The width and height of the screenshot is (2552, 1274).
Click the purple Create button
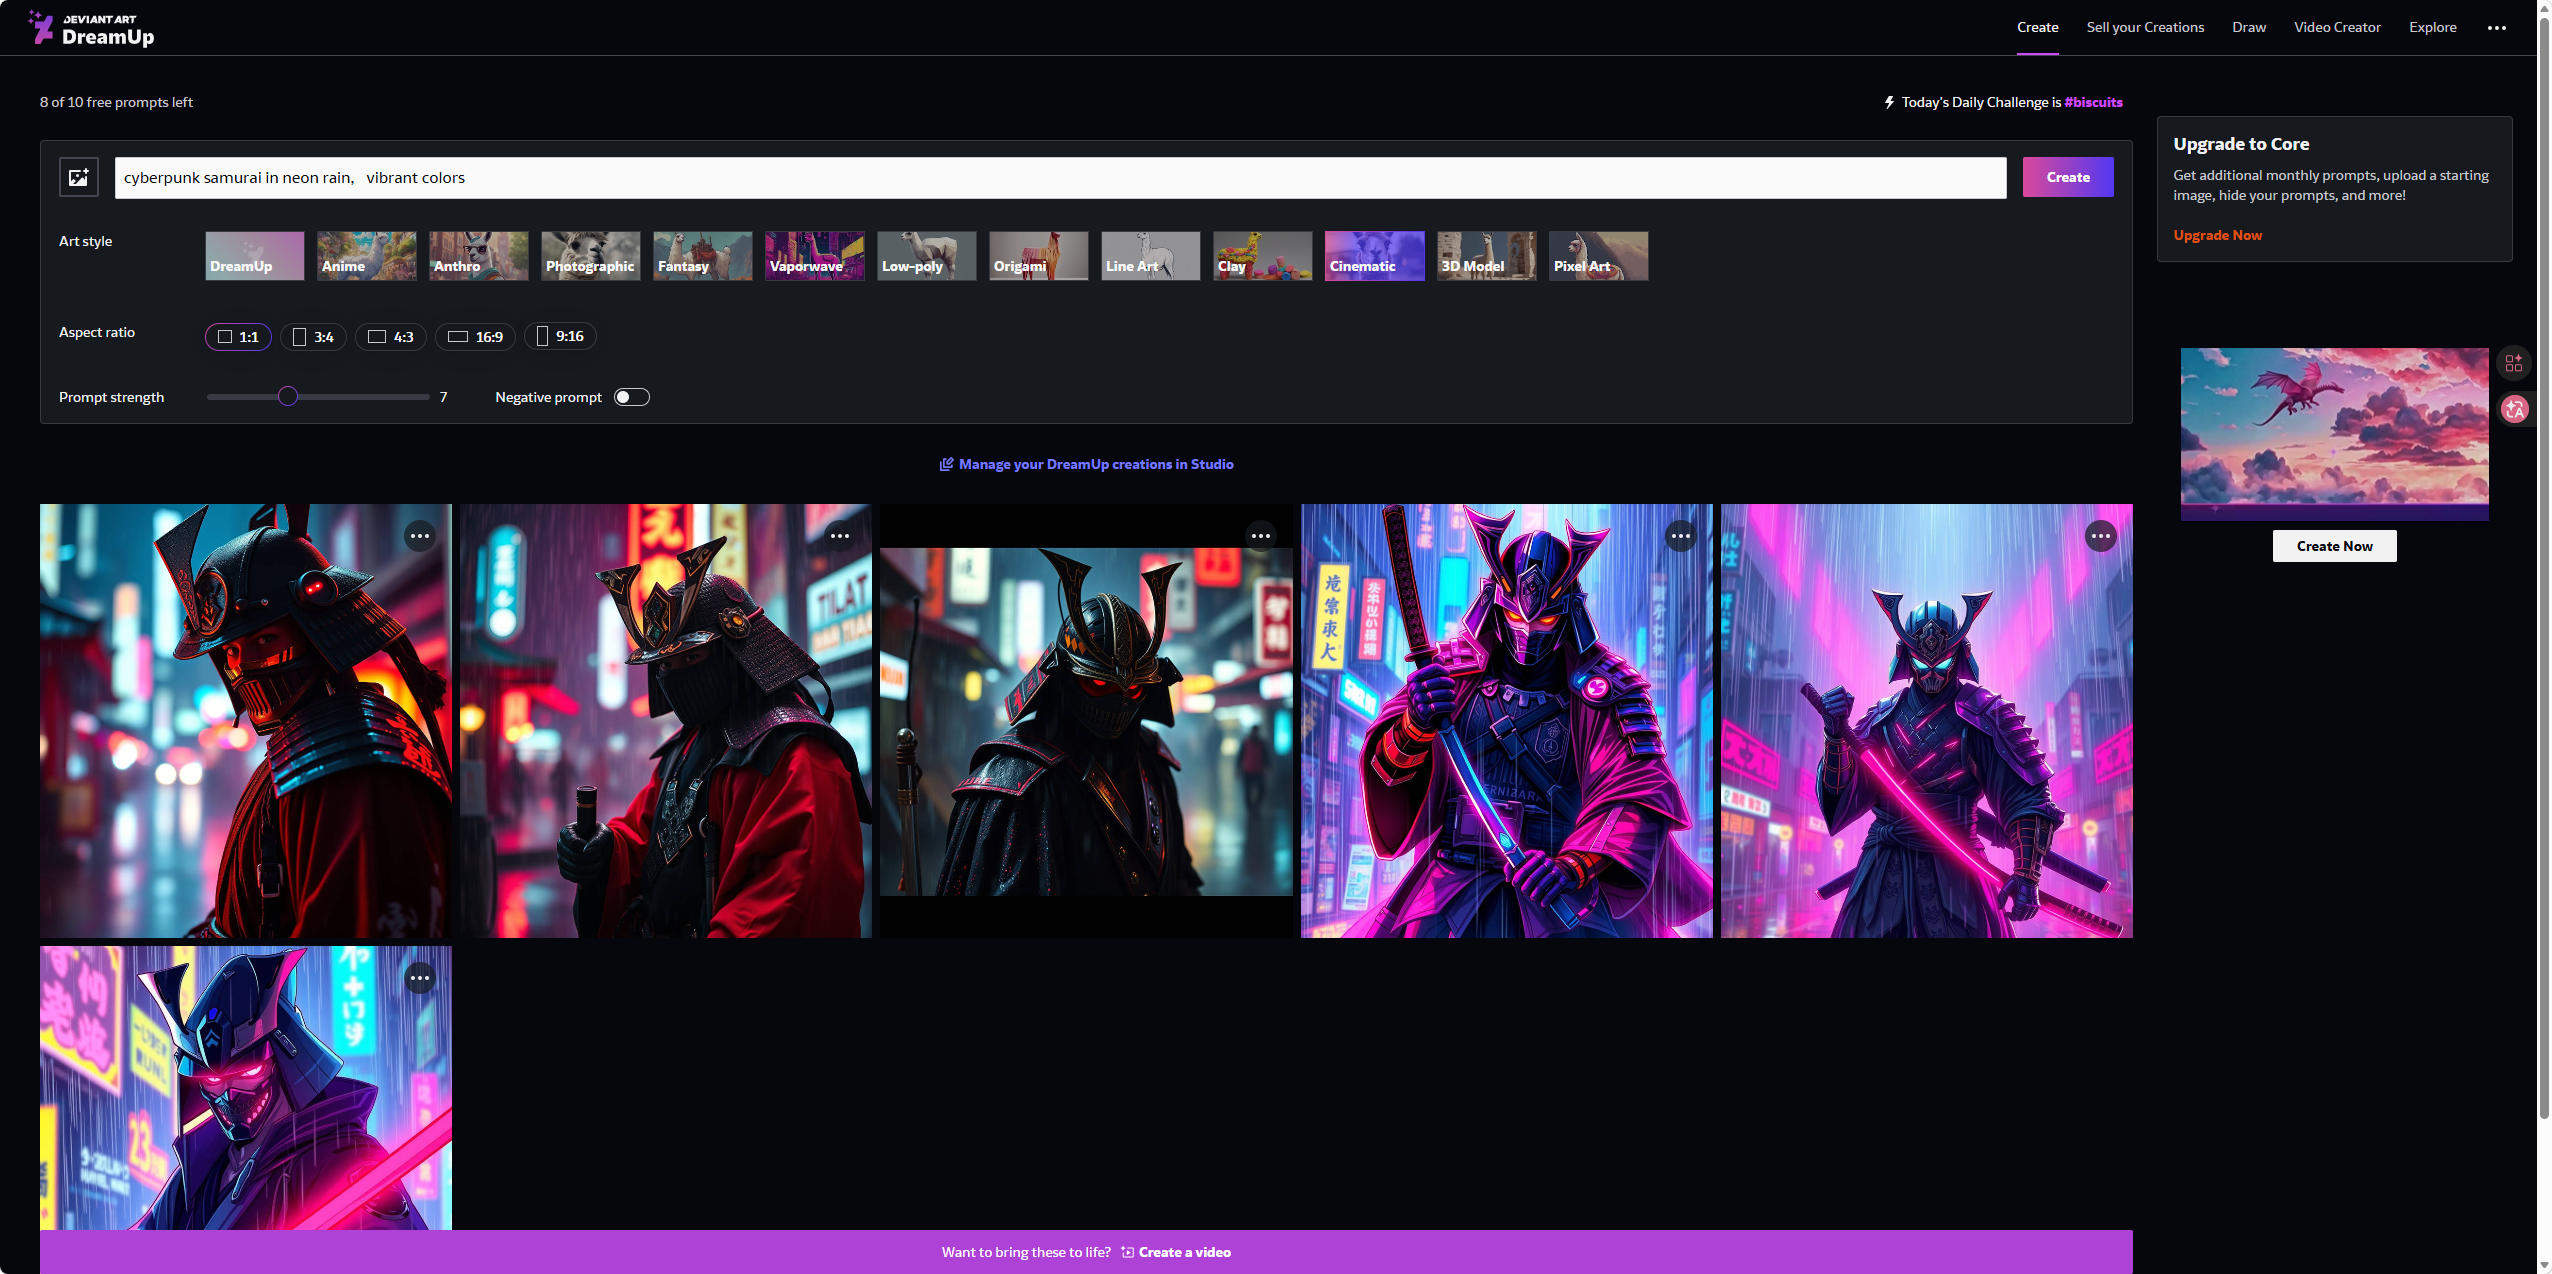pyautogui.click(x=2068, y=177)
